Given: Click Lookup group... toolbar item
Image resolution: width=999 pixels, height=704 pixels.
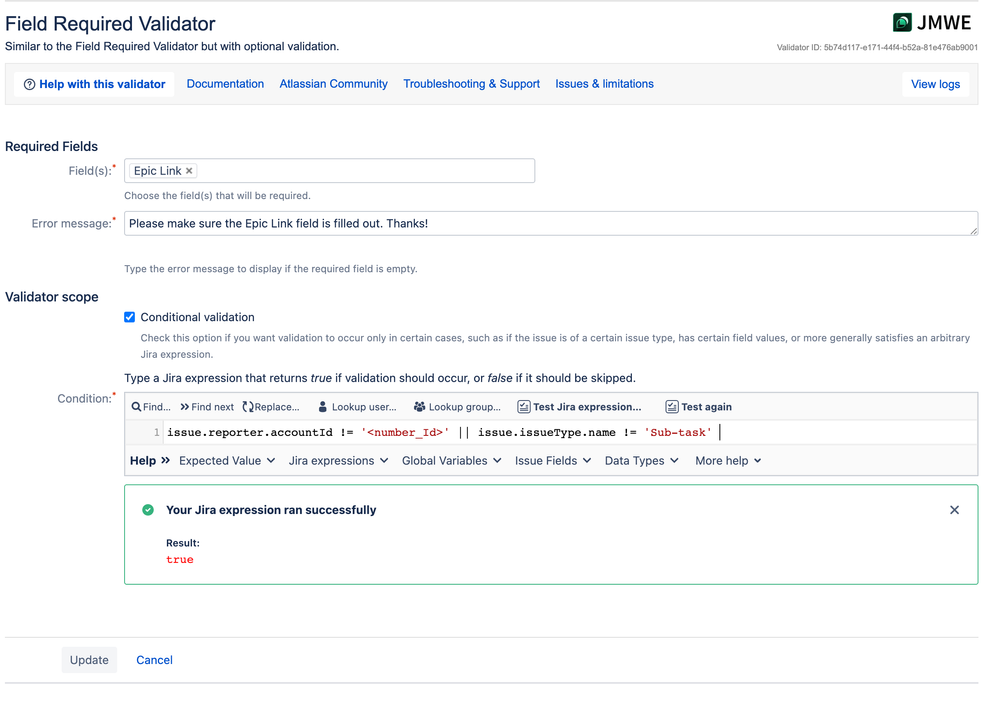Looking at the screenshot, I should (x=457, y=406).
